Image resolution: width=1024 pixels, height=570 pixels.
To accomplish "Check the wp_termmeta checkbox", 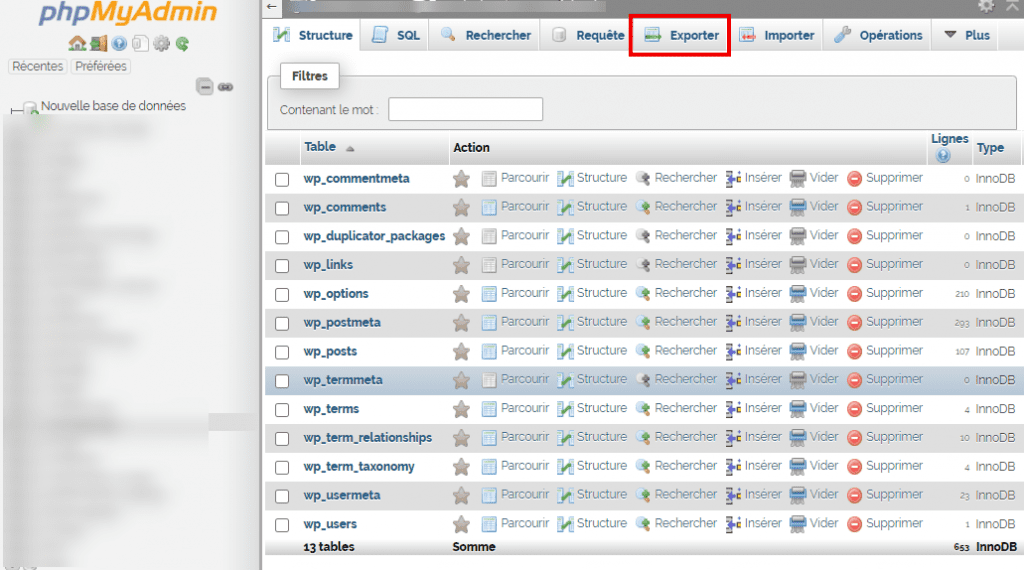I will (282, 381).
